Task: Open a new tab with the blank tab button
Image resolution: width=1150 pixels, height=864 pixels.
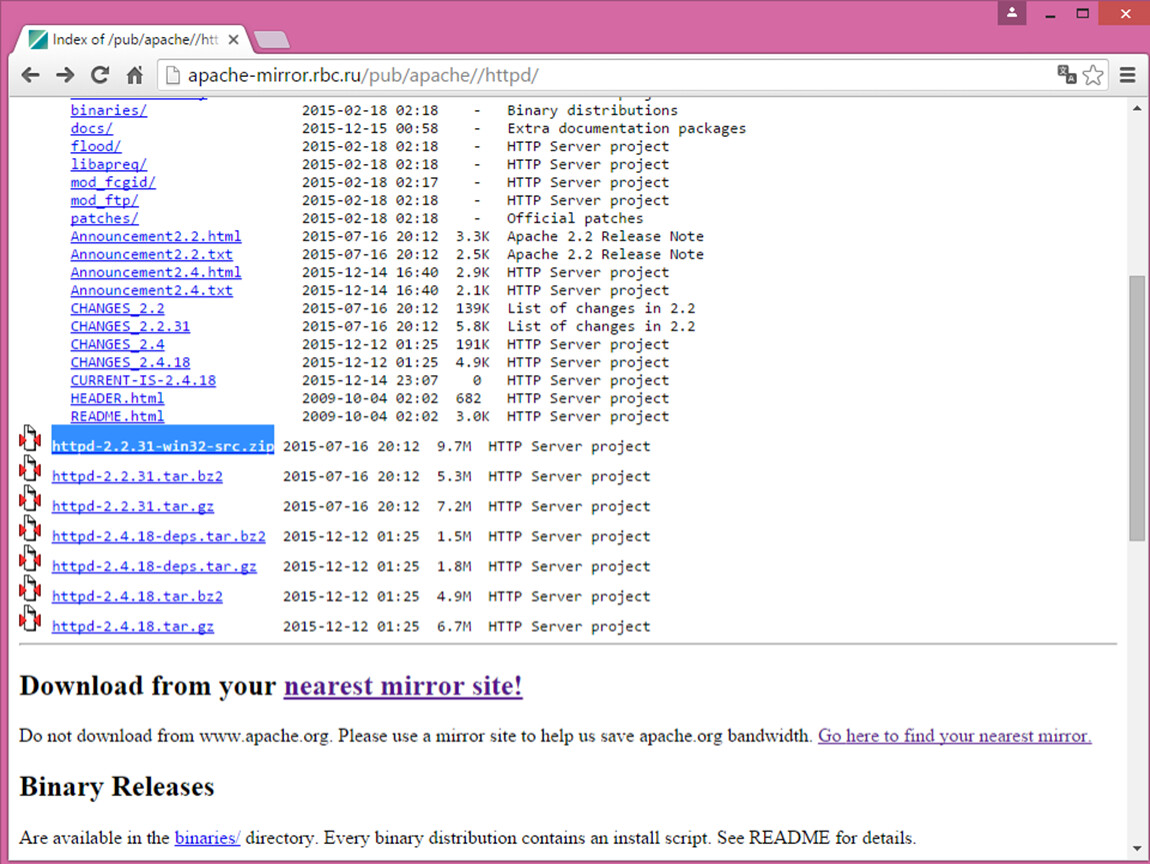Action: point(272,40)
